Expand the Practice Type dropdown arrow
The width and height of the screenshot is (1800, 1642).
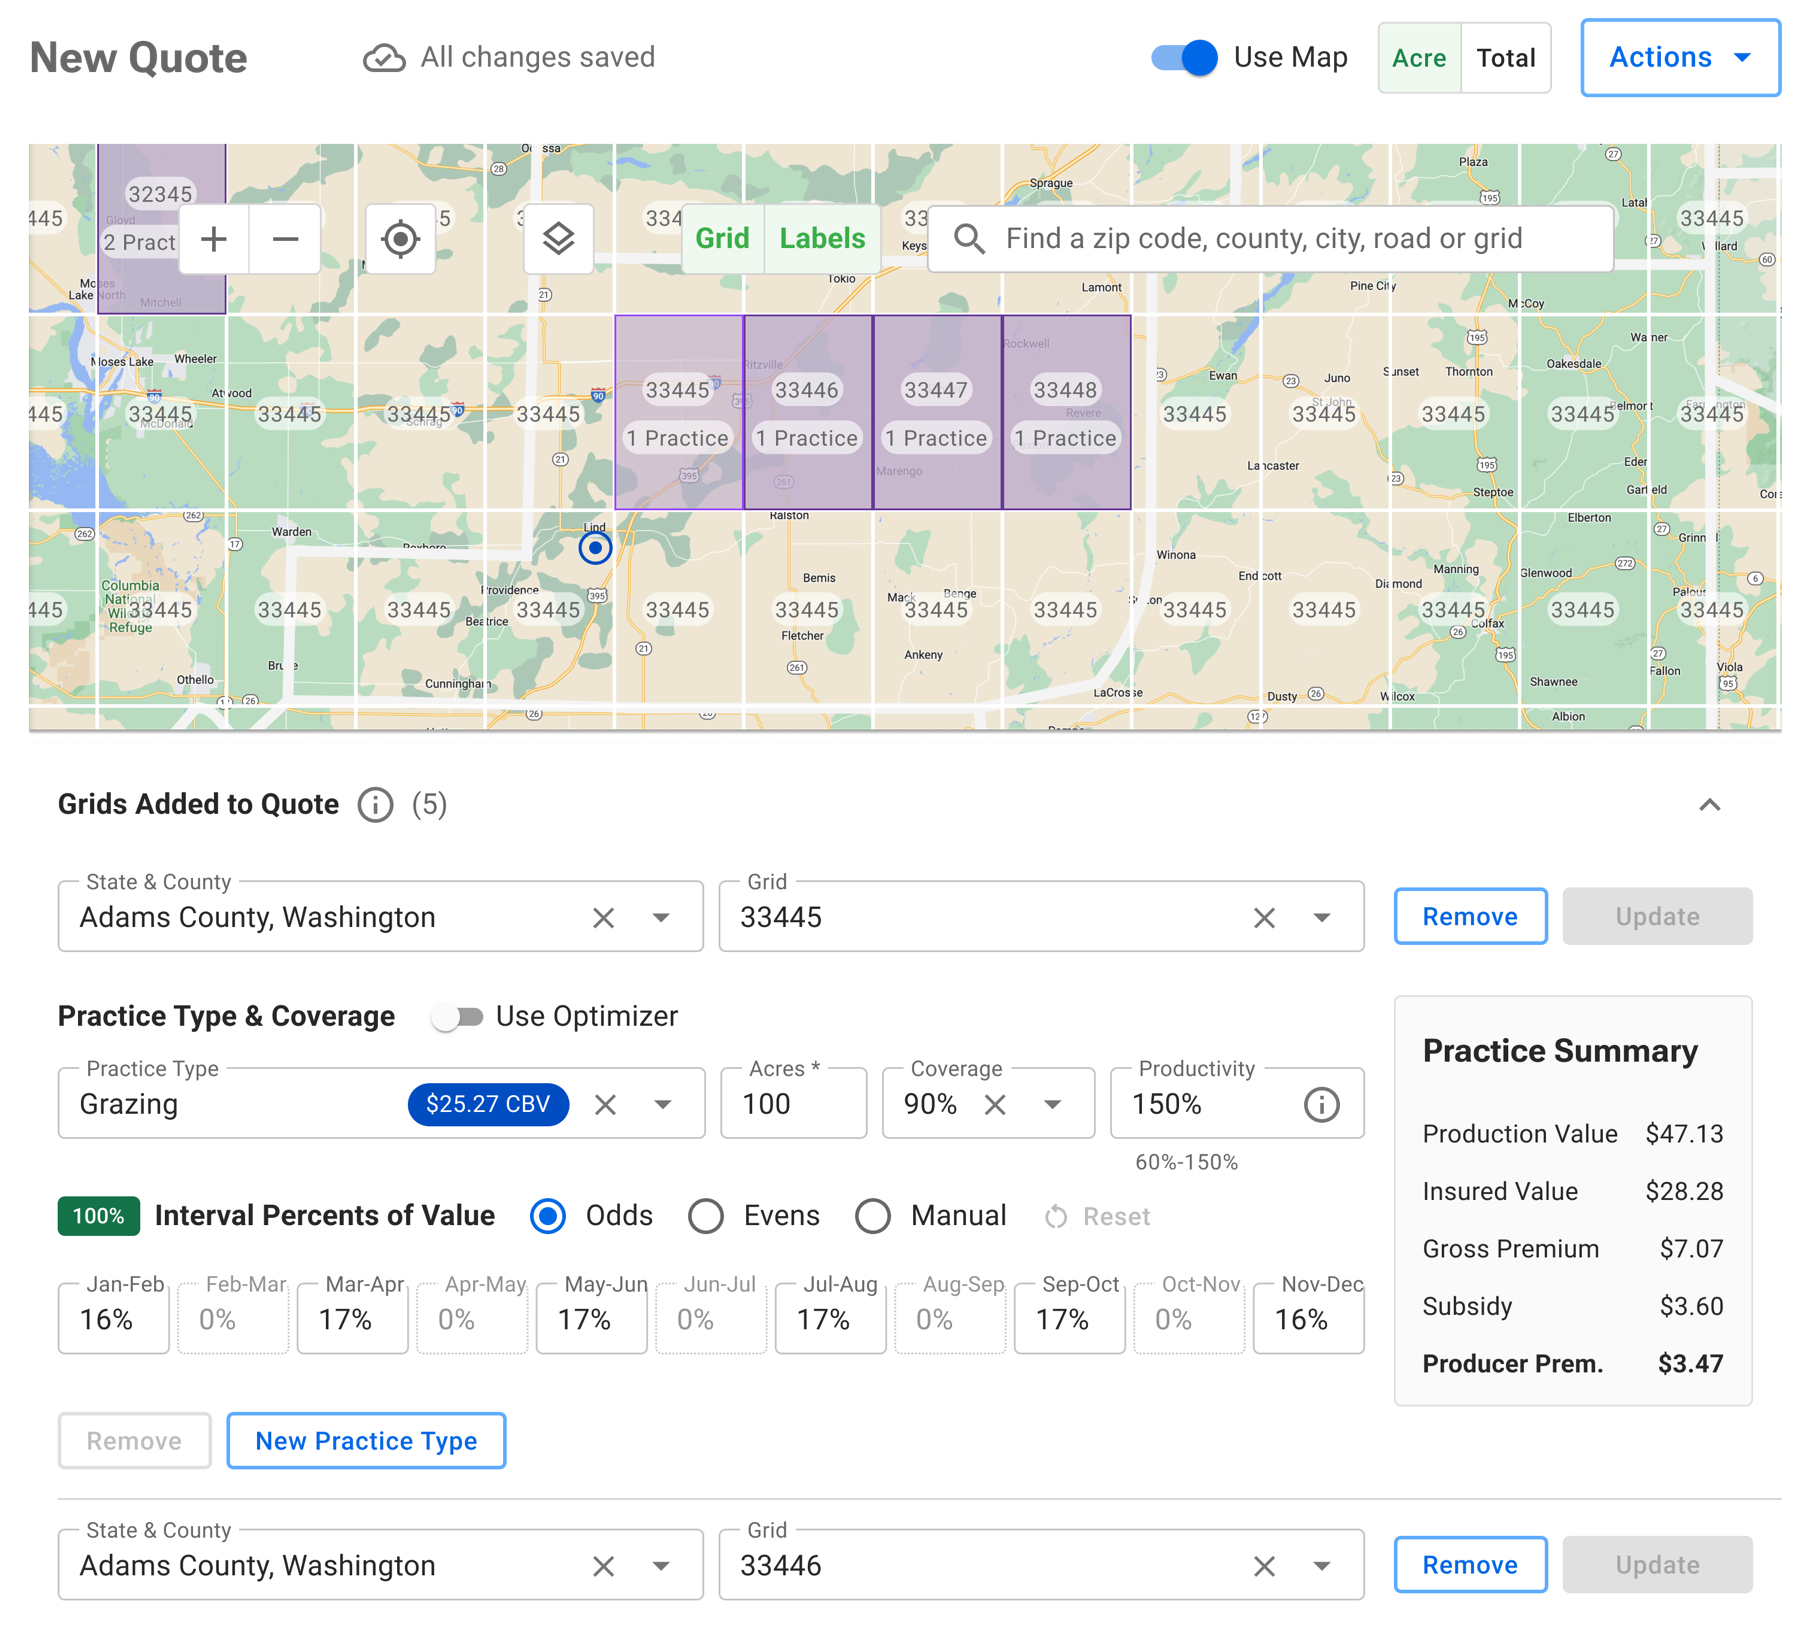[x=663, y=1105]
